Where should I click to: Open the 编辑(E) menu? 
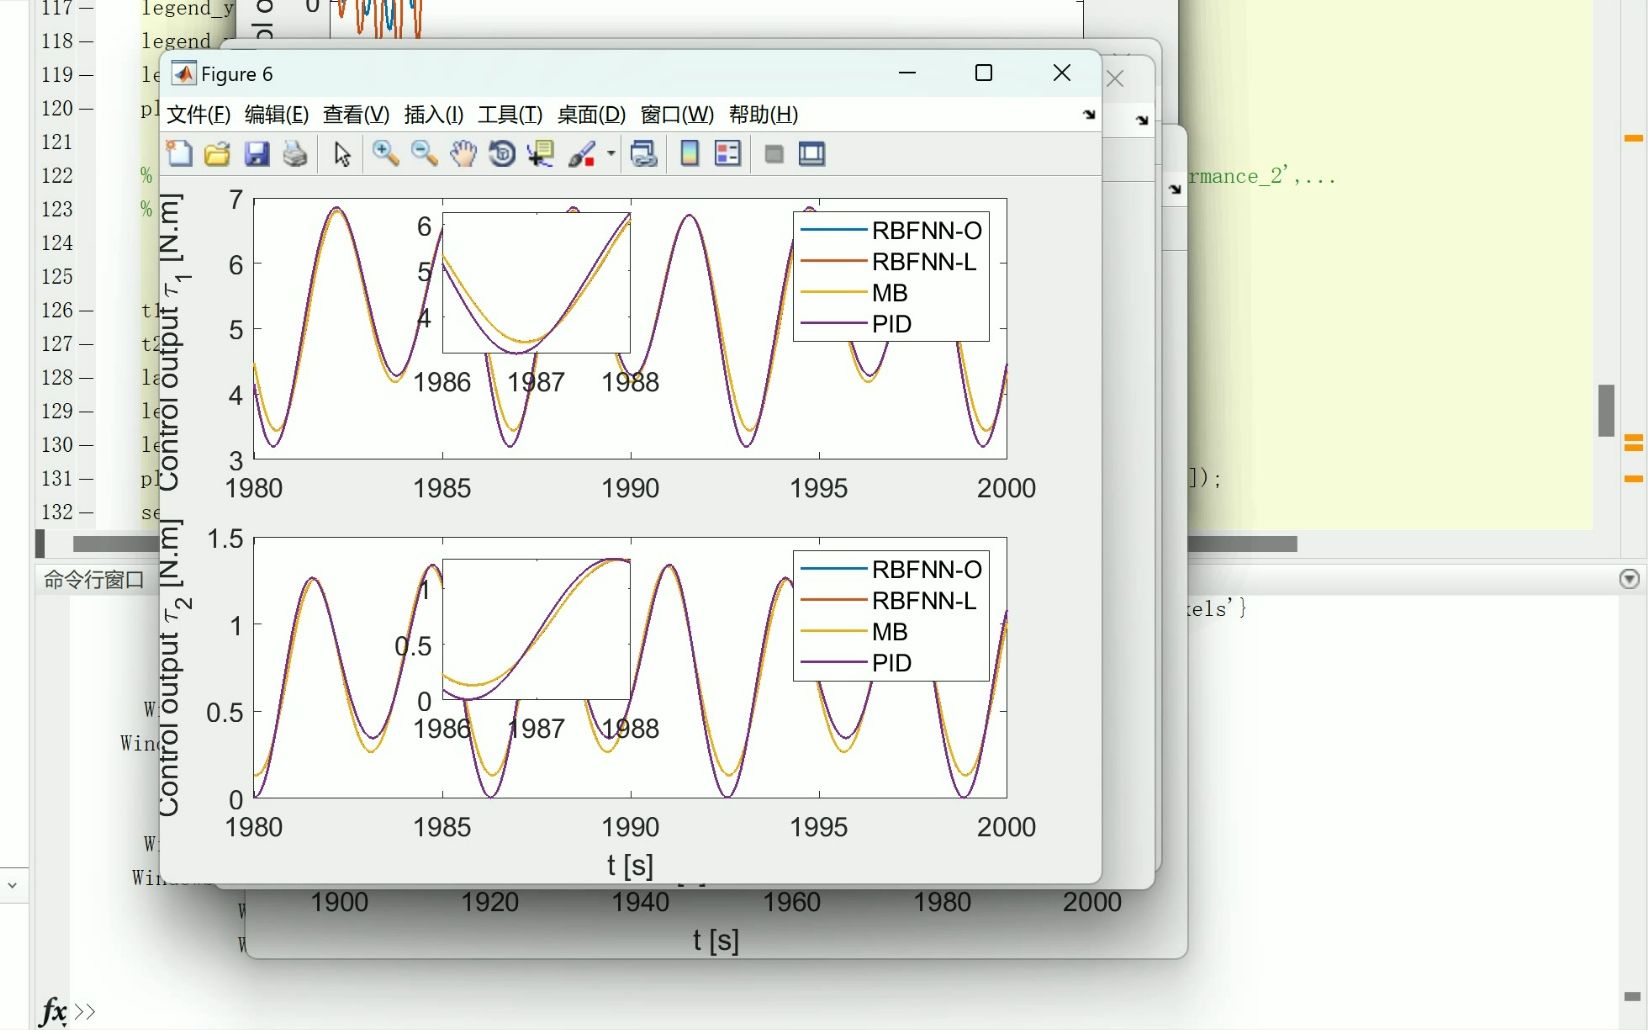(277, 115)
